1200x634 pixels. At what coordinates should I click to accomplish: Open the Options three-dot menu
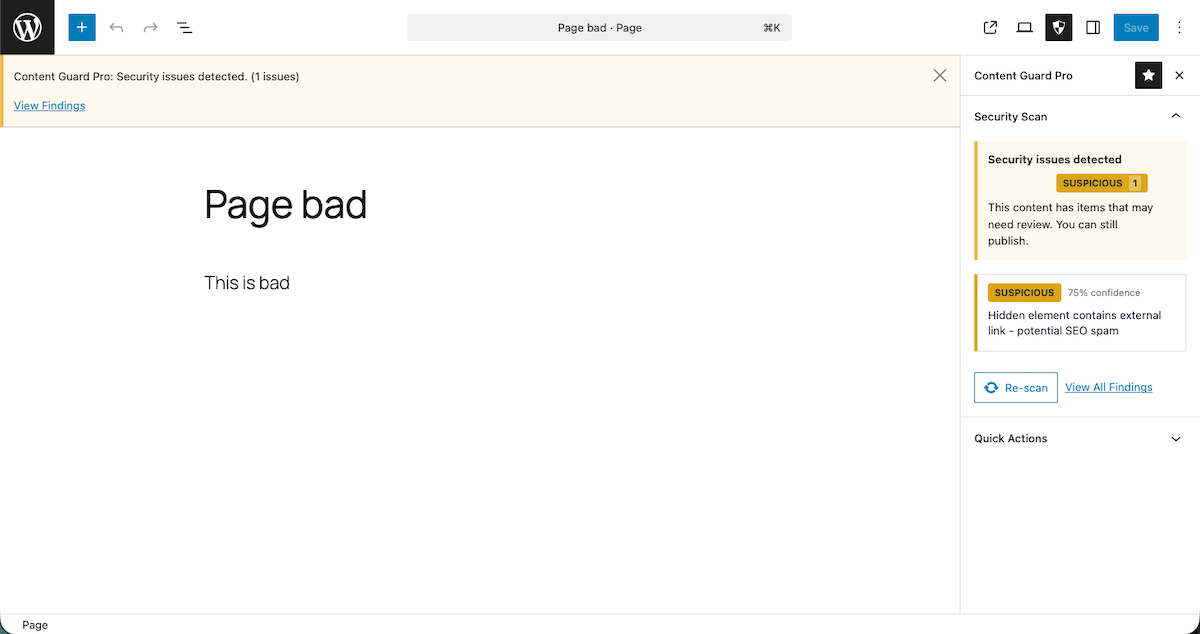1179,27
